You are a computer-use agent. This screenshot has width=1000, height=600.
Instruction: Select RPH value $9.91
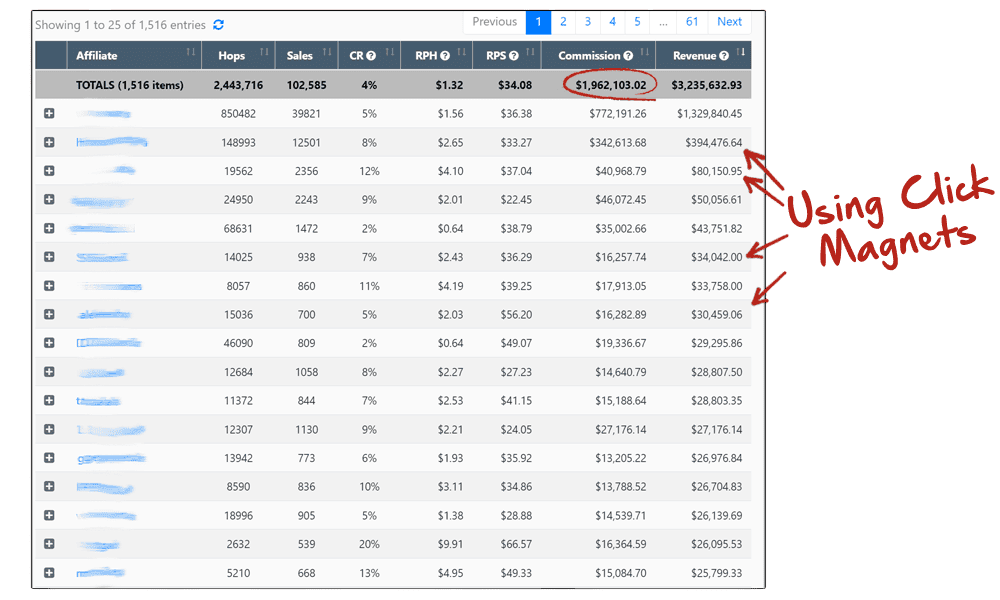point(450,544)
